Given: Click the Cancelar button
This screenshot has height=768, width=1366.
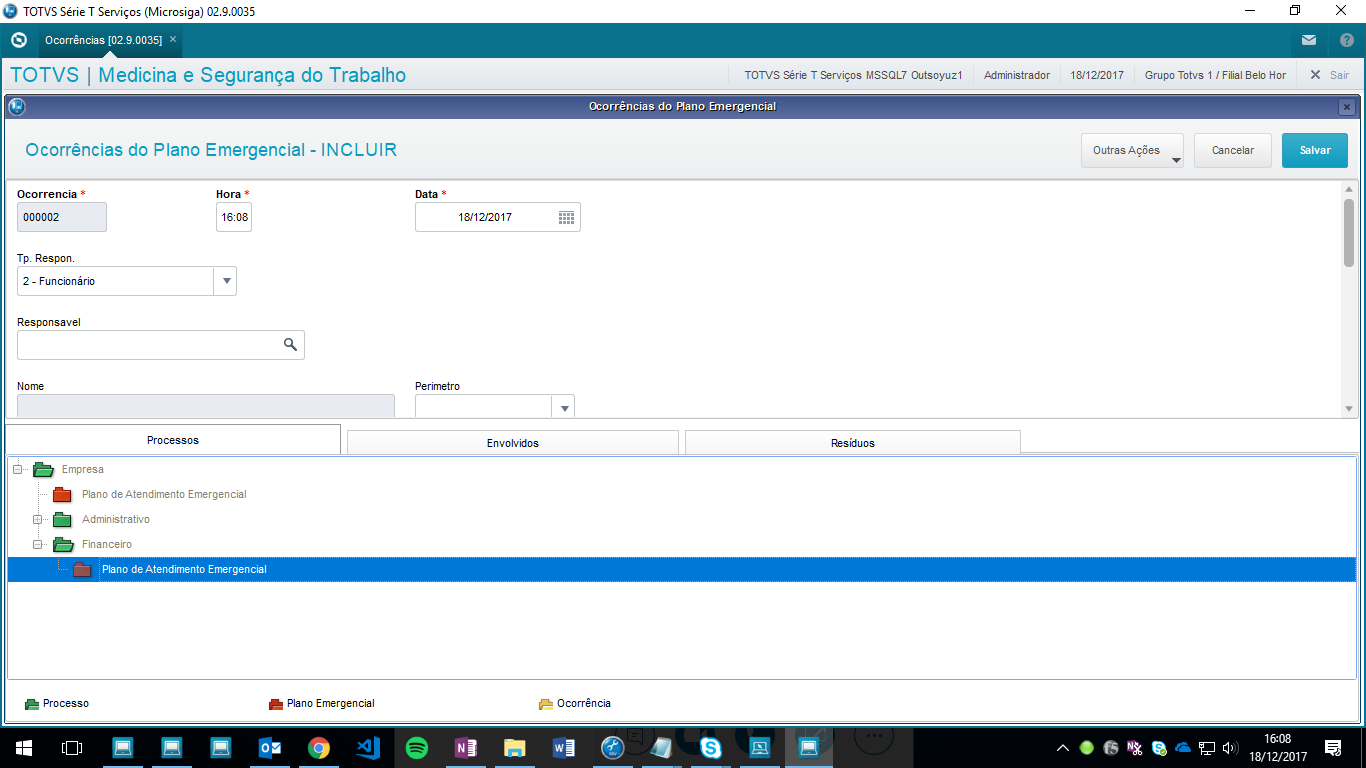Looking at the screenshot, I should (x=1233, y=150).
